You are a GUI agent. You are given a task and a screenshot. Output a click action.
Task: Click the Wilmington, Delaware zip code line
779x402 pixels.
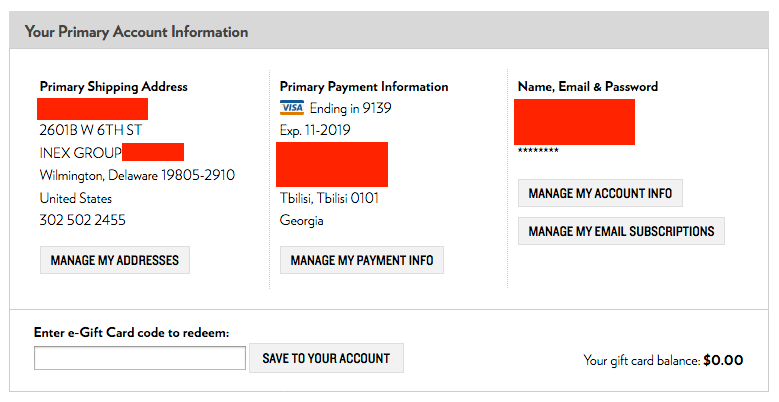pyautogui.click(x=137, y=175)
